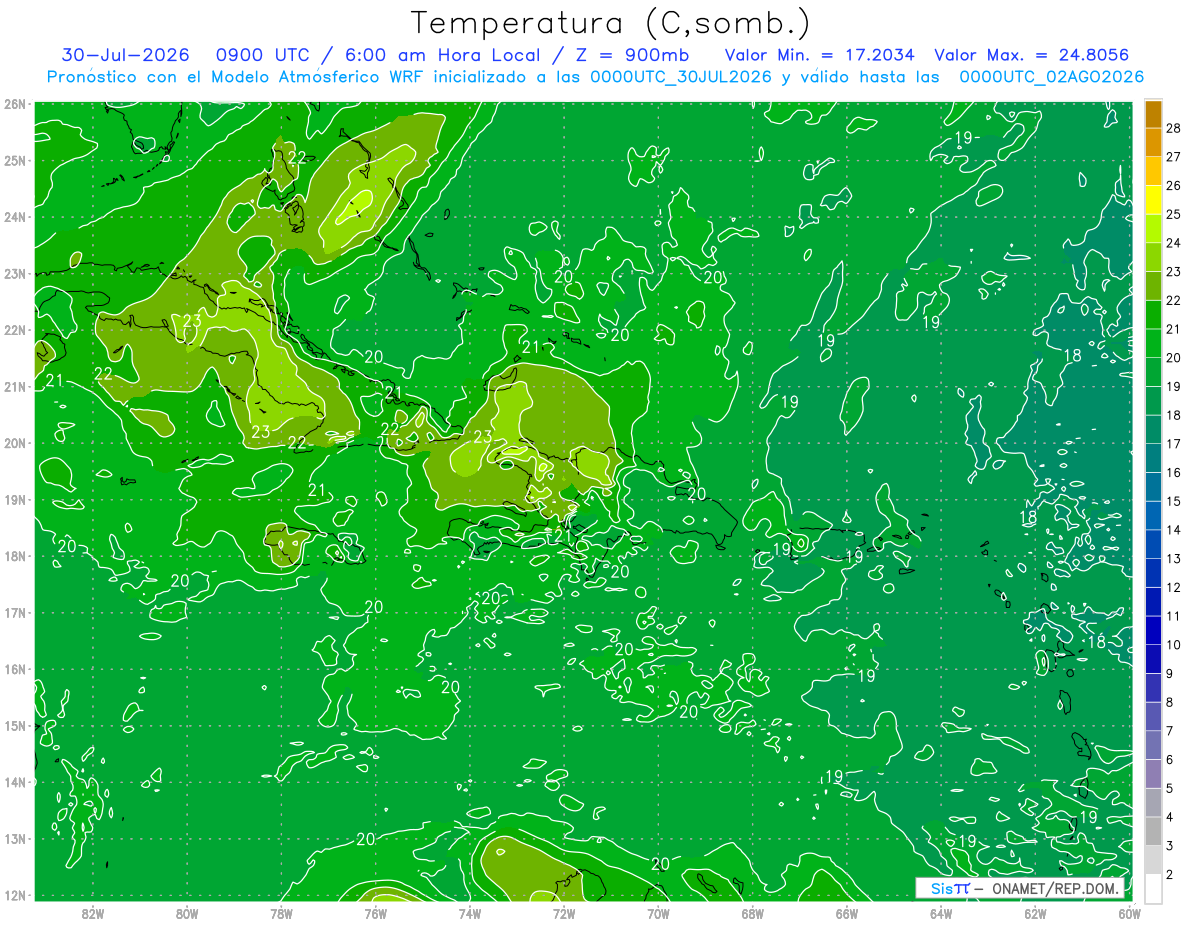The image size is (1200, 927).
Task: Click the color scale label 5
Action: pos(1170,789)
